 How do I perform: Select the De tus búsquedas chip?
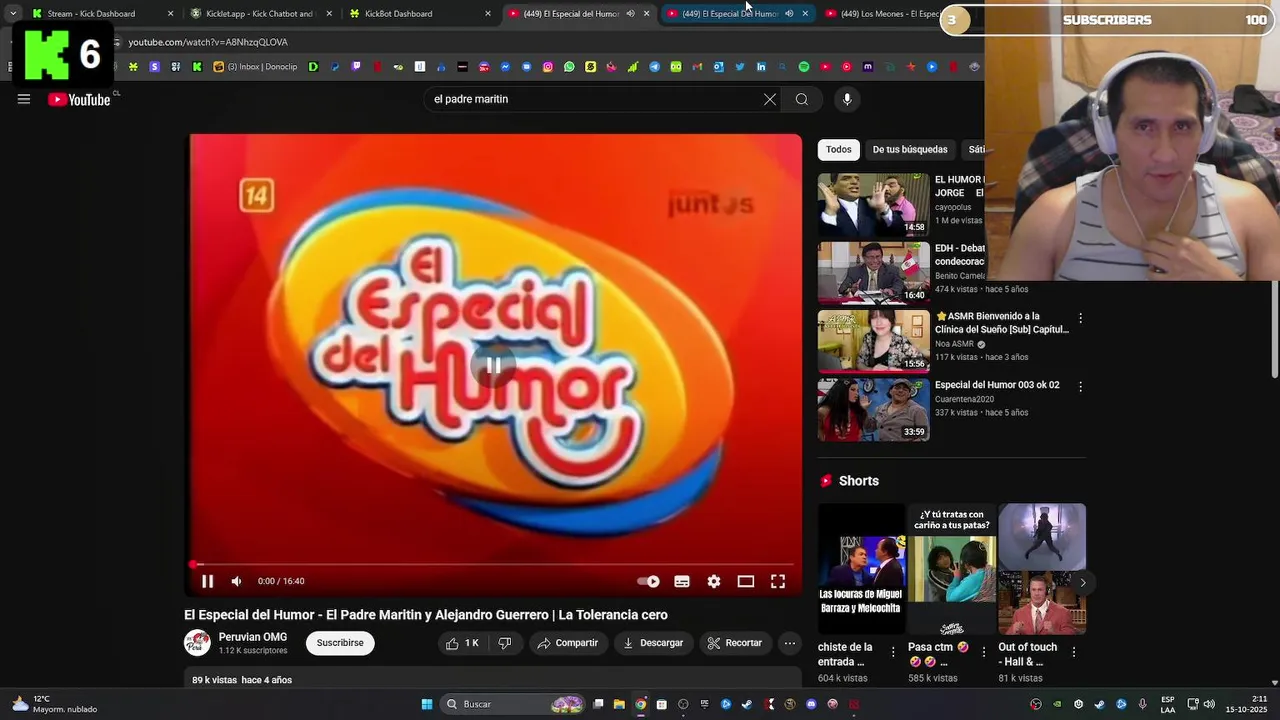[x=910, y=149]
